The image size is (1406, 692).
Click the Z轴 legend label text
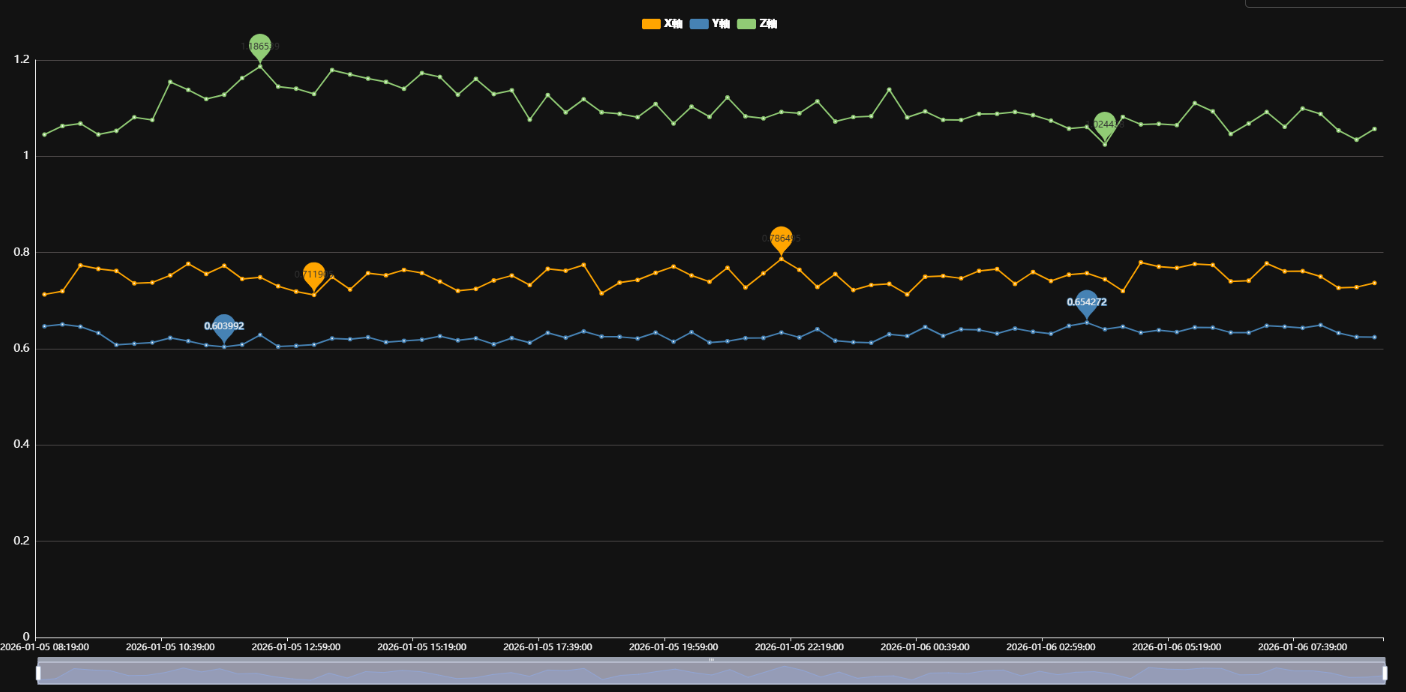[x=768, y=24]
